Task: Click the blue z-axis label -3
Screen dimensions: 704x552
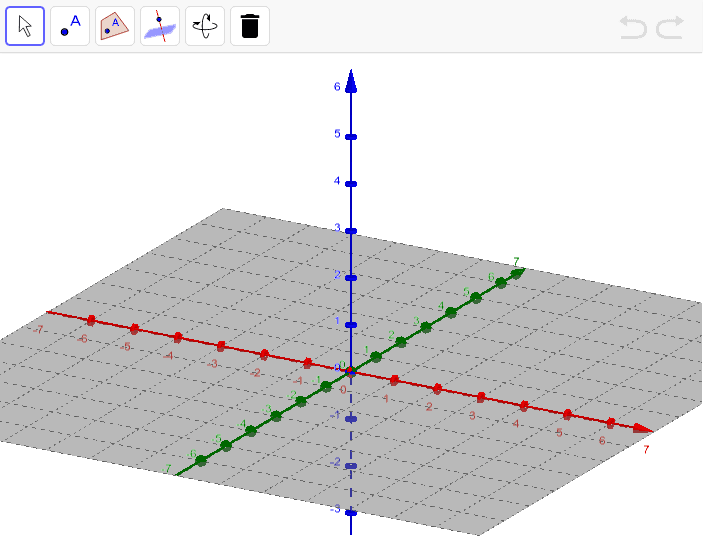Action: [335, 509]
